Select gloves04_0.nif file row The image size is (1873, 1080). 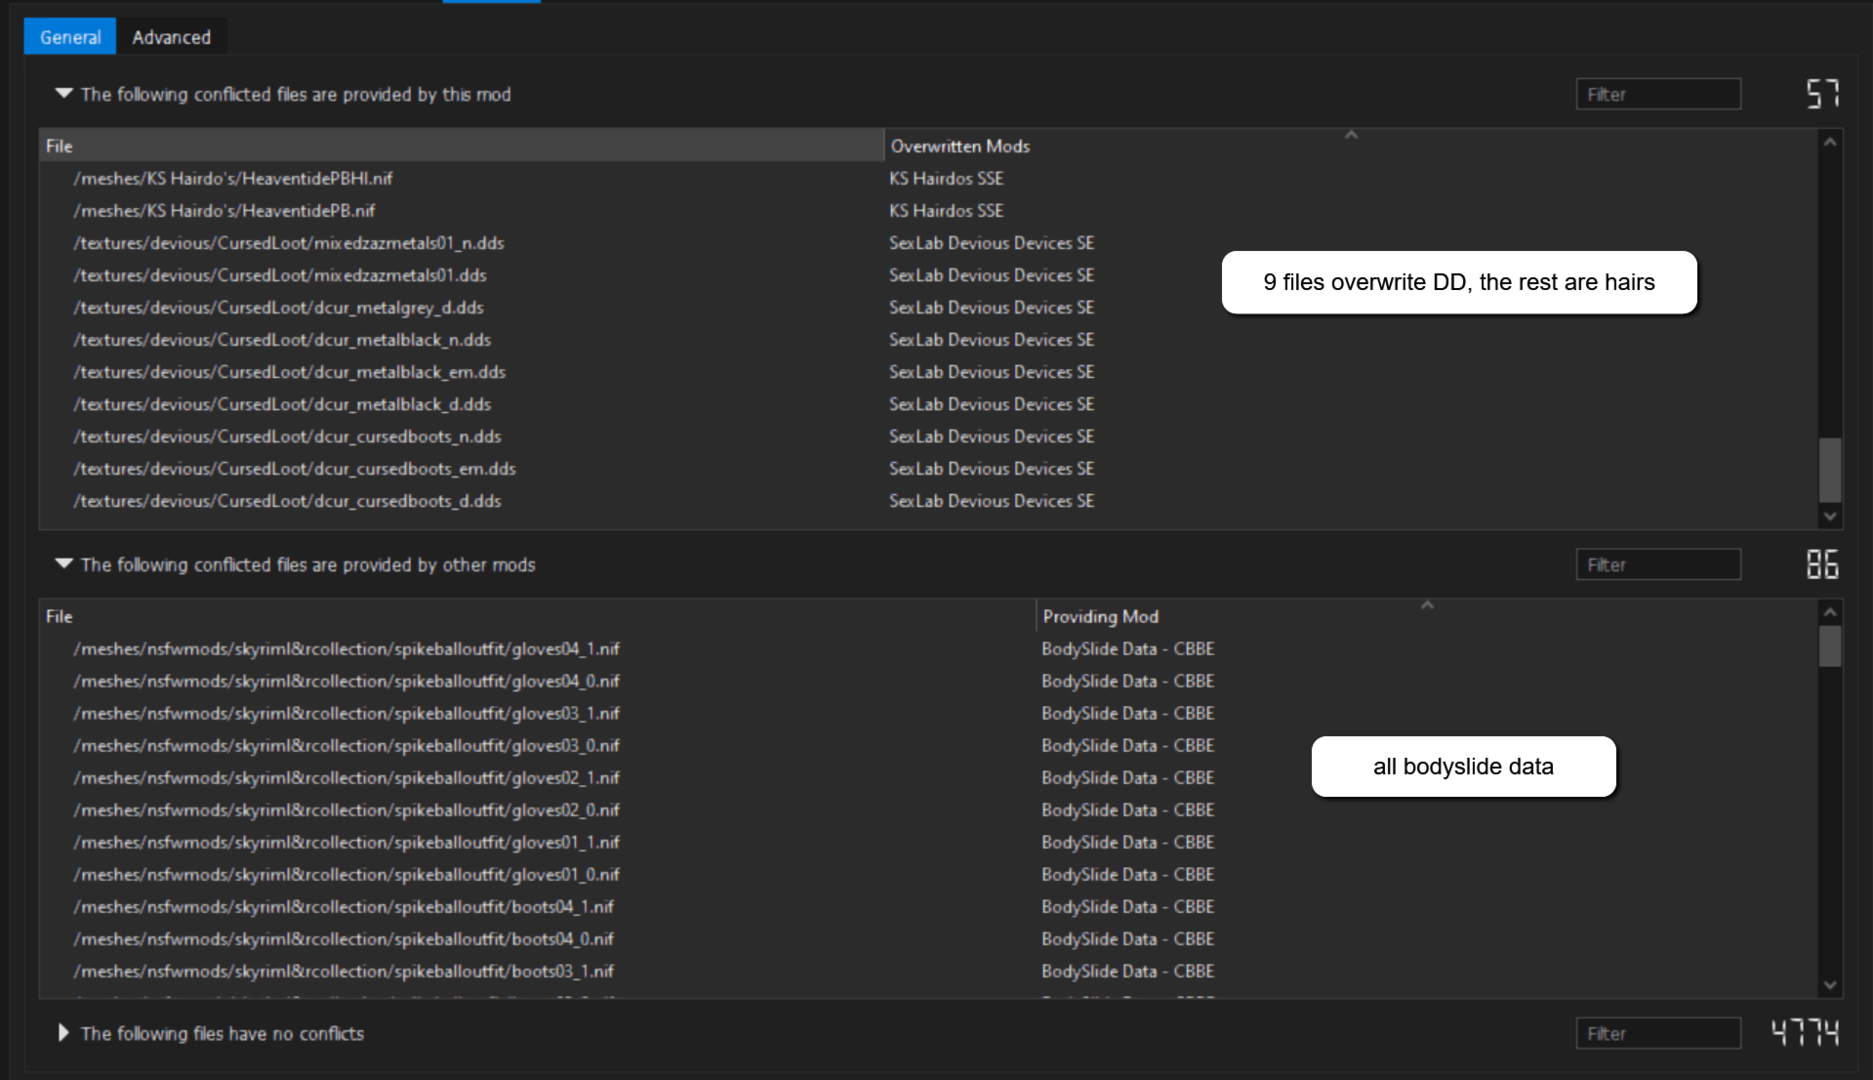click(928, 681)
